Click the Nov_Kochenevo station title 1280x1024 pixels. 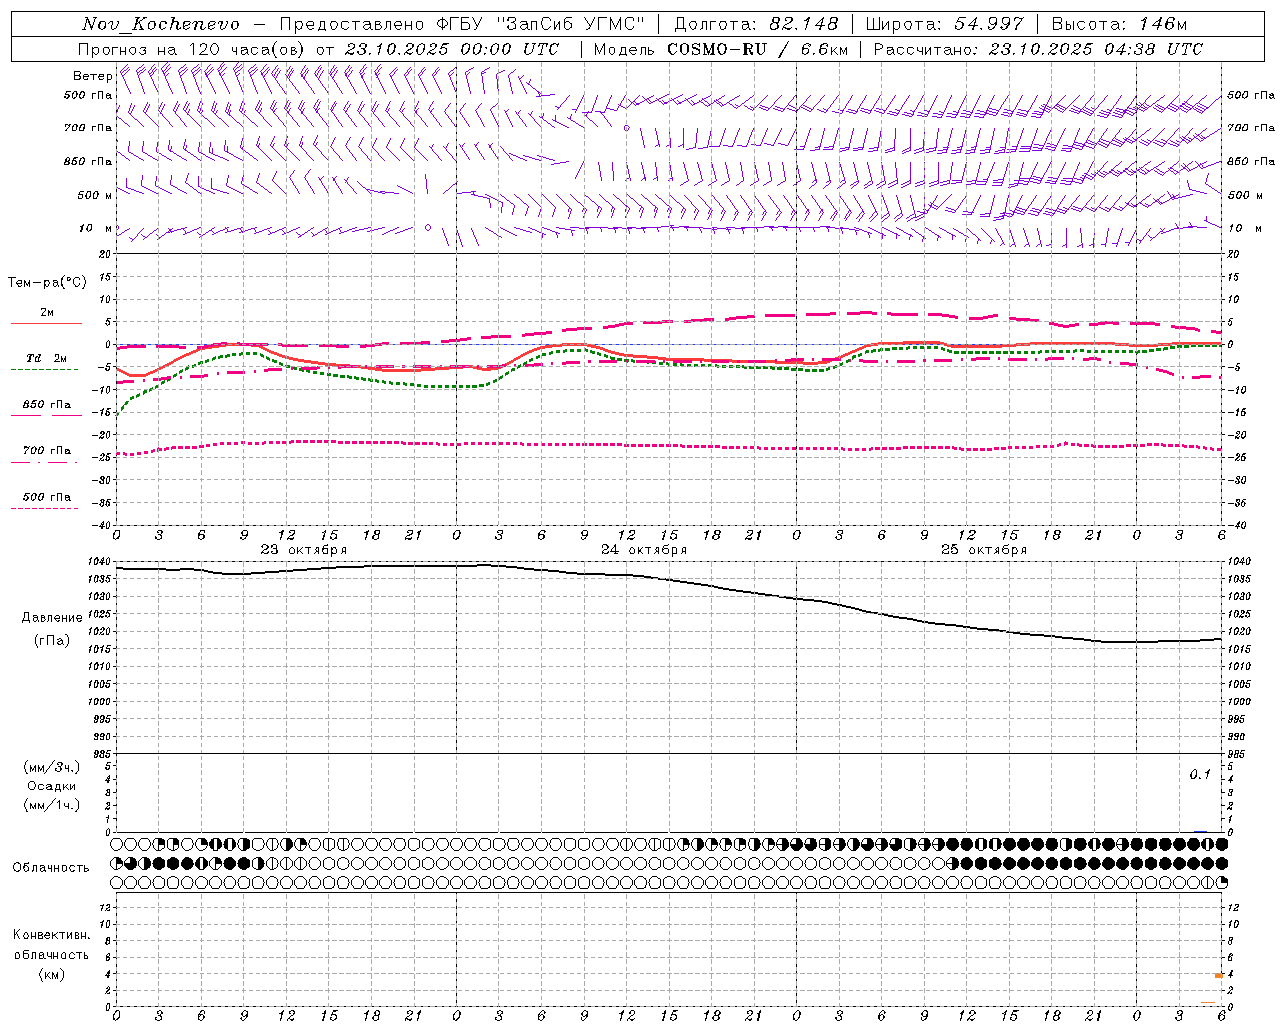(x=161, y=24)
